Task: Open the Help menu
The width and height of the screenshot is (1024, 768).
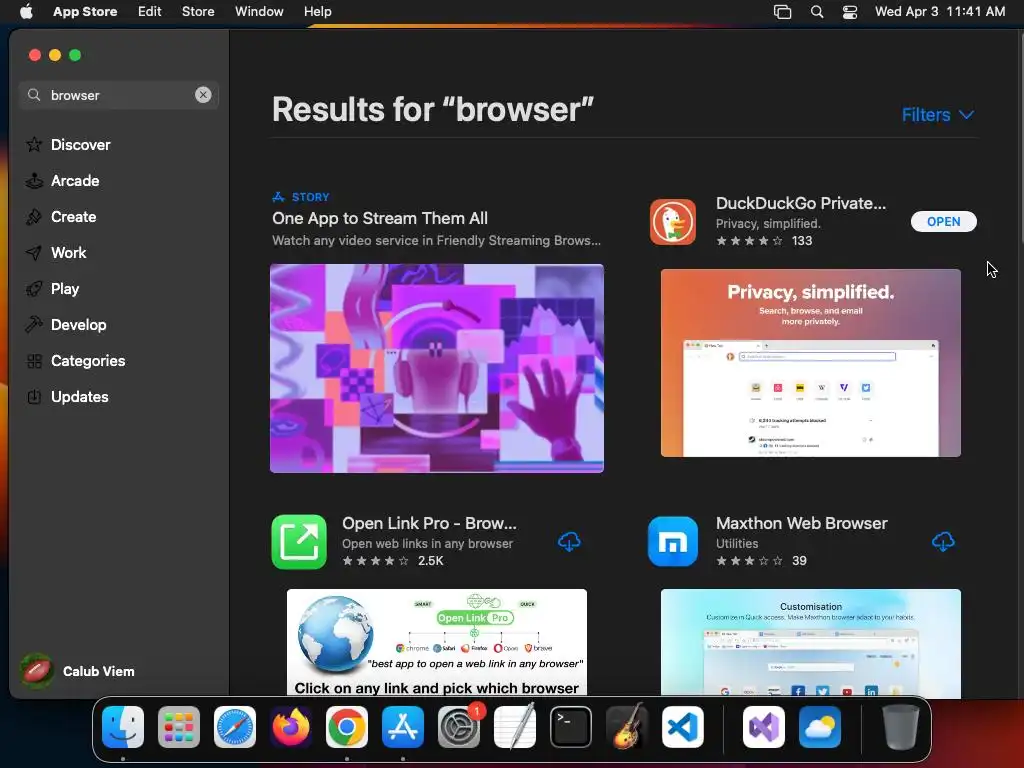Action: point(317,12)
